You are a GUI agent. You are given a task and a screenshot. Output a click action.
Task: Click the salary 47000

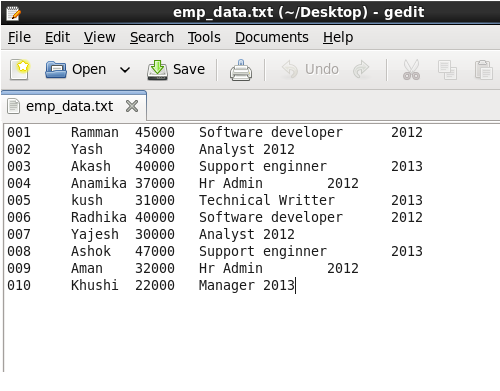[x=155, y=251]
